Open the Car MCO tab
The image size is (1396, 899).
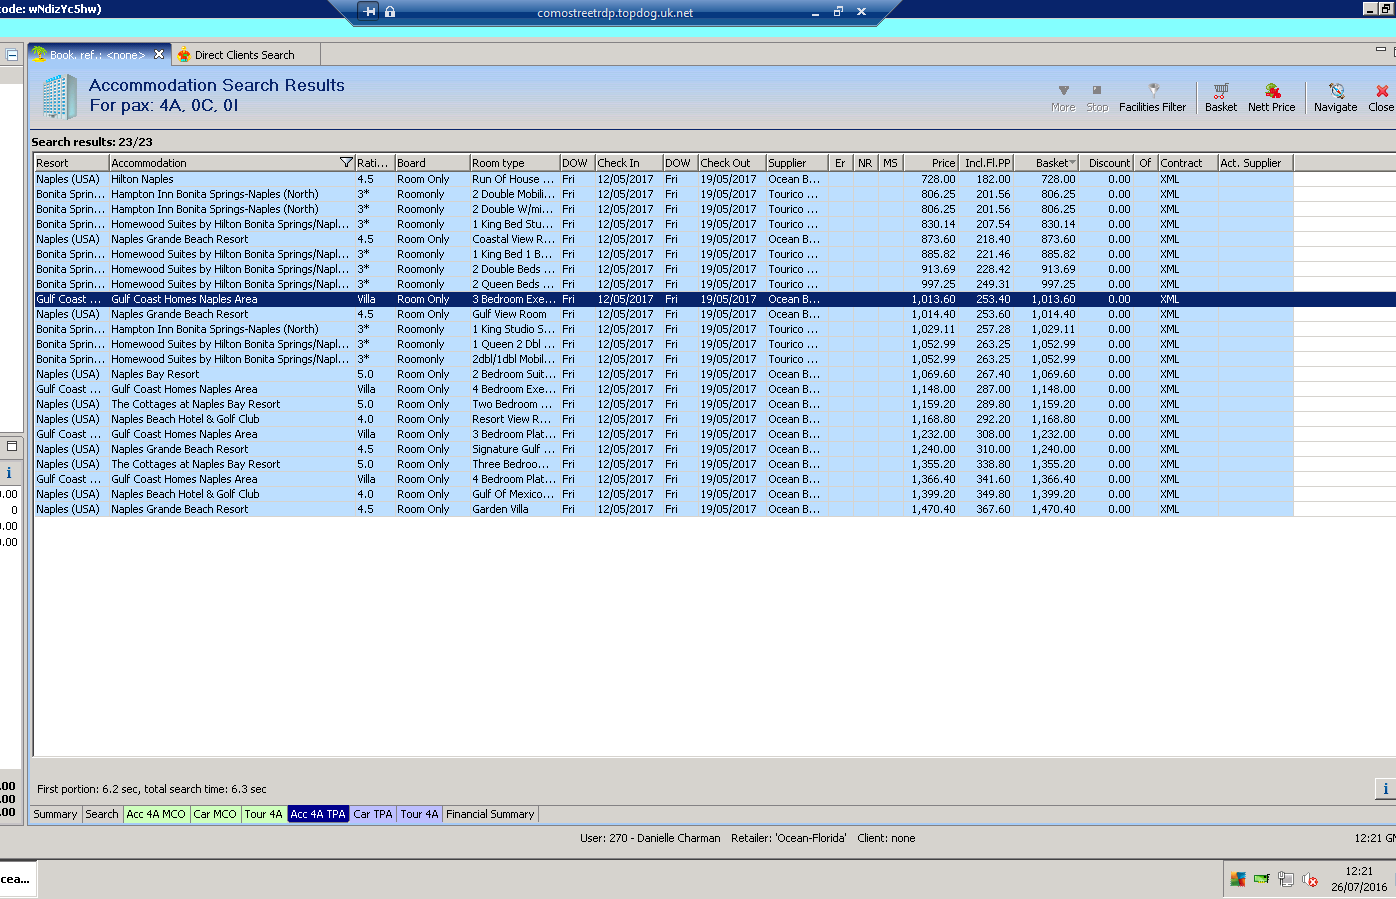215,814
